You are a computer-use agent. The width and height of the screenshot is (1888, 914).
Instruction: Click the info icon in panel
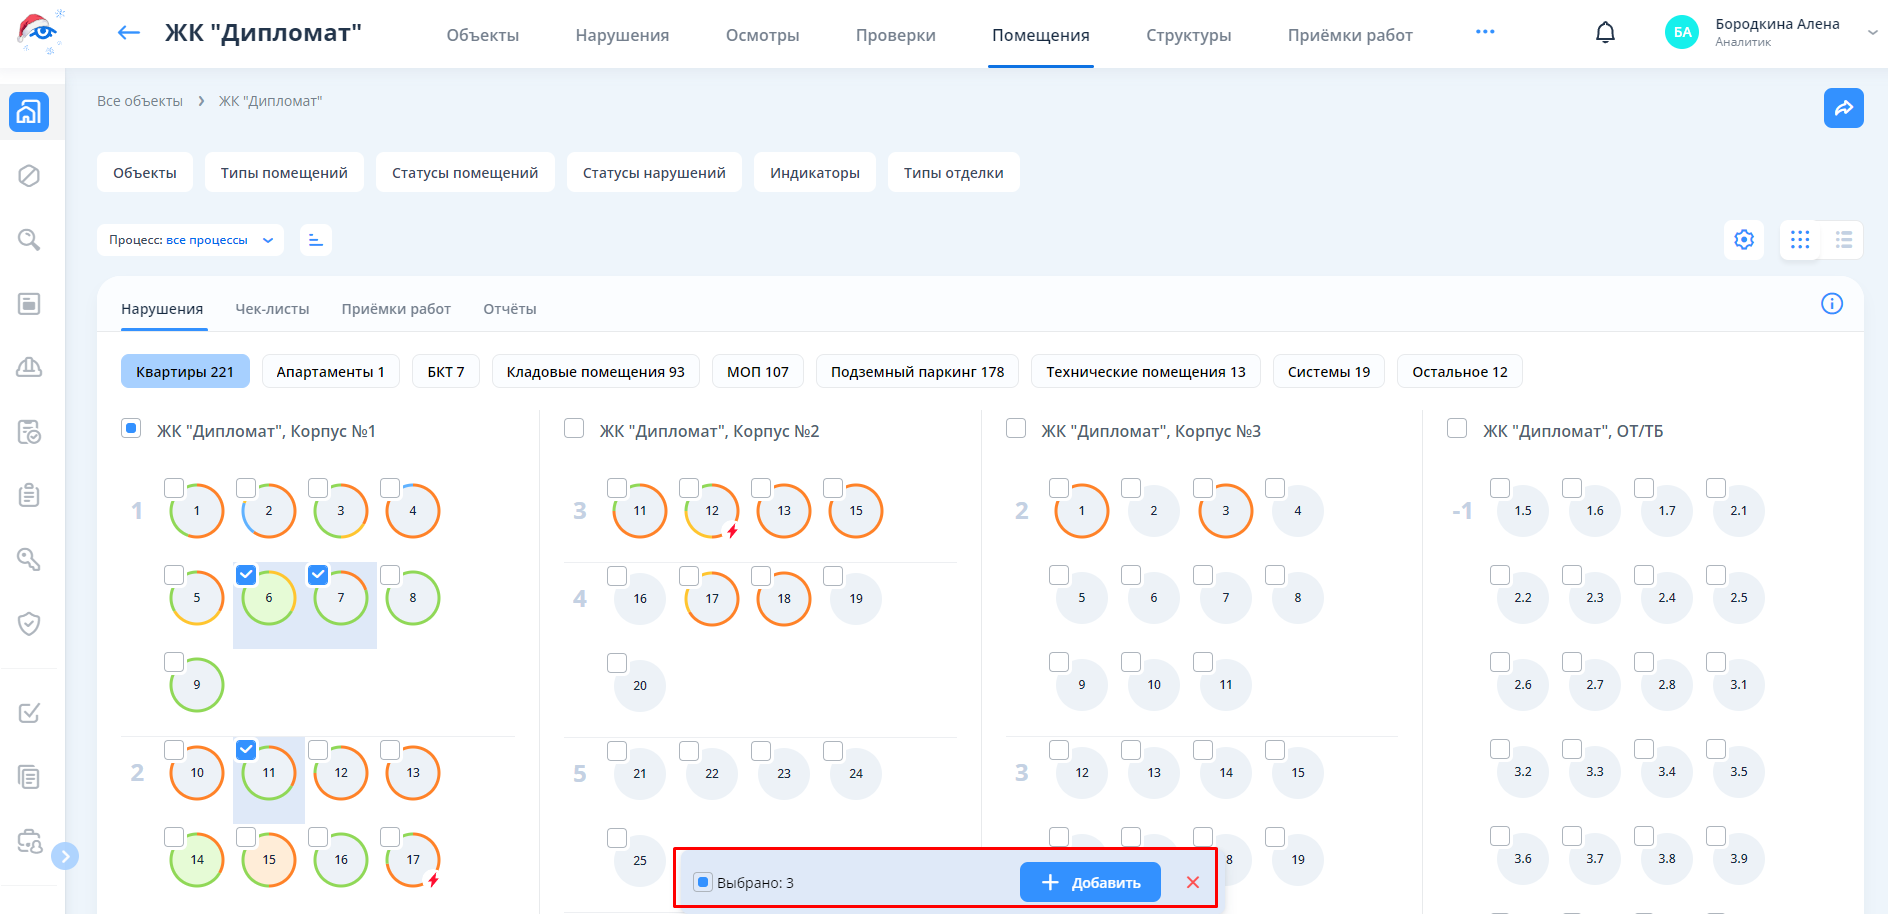tap(1831, 304)
